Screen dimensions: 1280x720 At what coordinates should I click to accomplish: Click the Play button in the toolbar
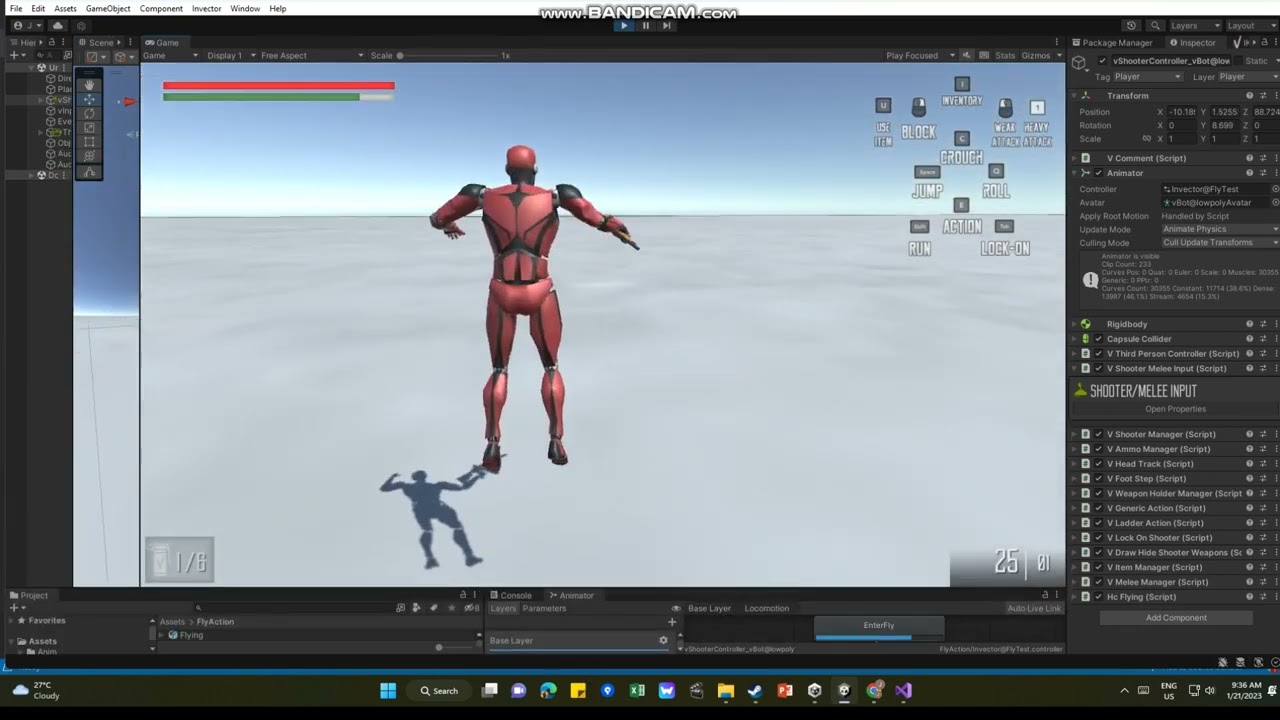click(x=623, y=26)
